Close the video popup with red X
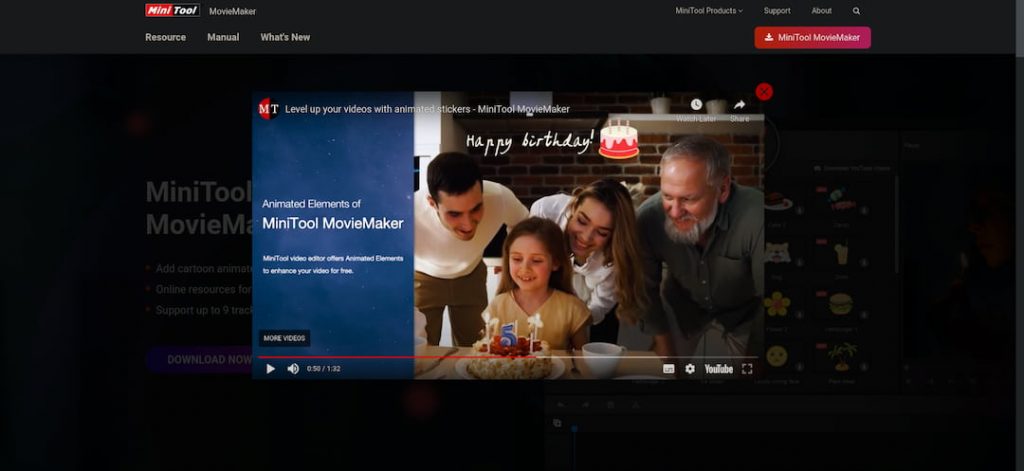This screenshot has height=471, width=1024. (764, 91)
